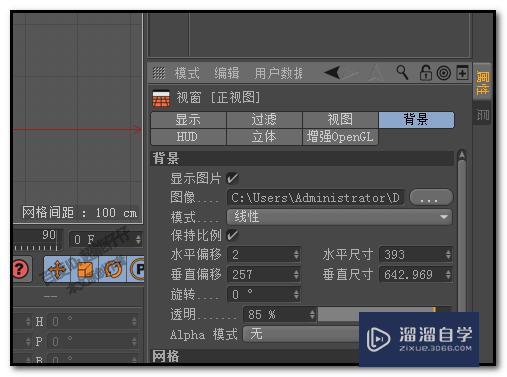Switch to the 显示 tab
The image size is (507, 377).
[x=188, y=120]
